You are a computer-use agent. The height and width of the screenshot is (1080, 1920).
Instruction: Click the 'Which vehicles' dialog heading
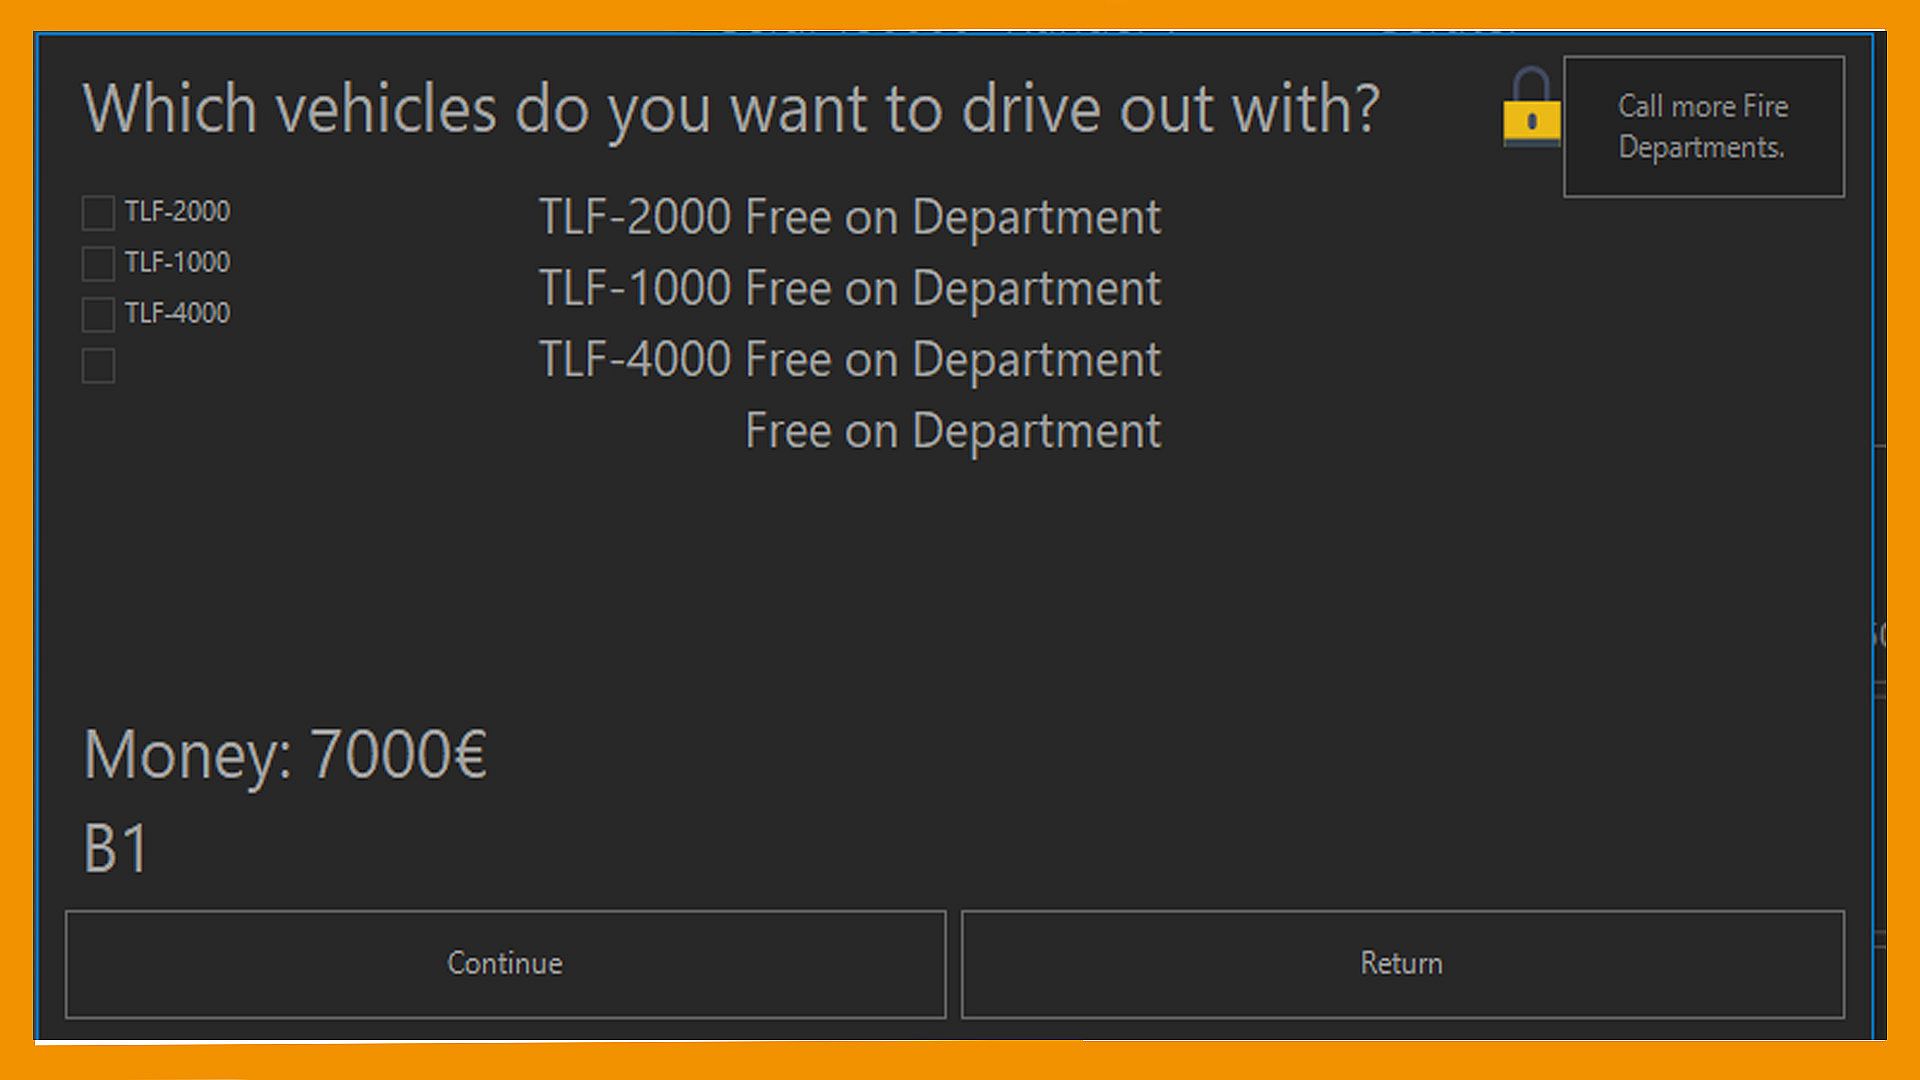731,110
